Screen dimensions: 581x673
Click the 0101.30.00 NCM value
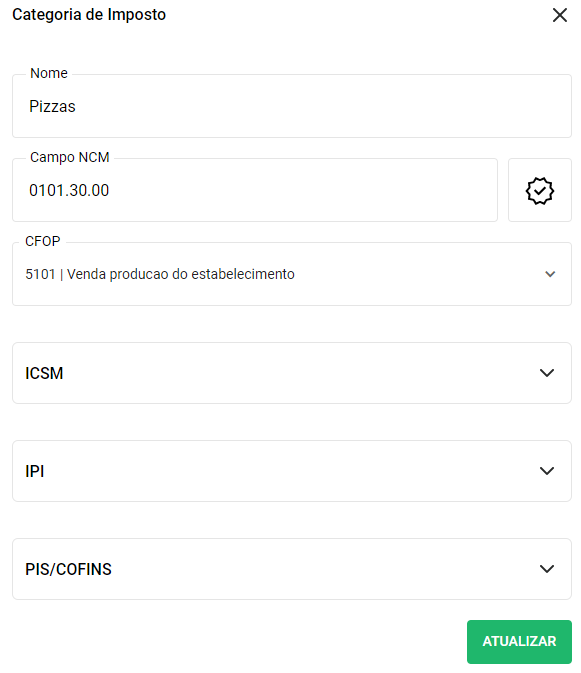pyautogui.click(x=69, y=190)
